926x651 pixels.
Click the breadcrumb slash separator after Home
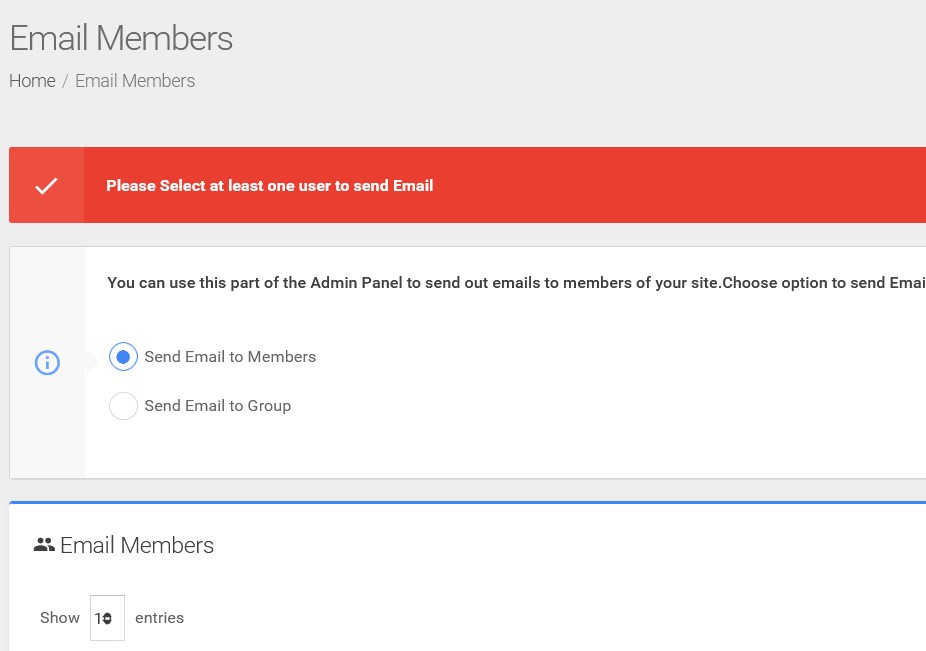pyautogui.click(x=65, y=81)
